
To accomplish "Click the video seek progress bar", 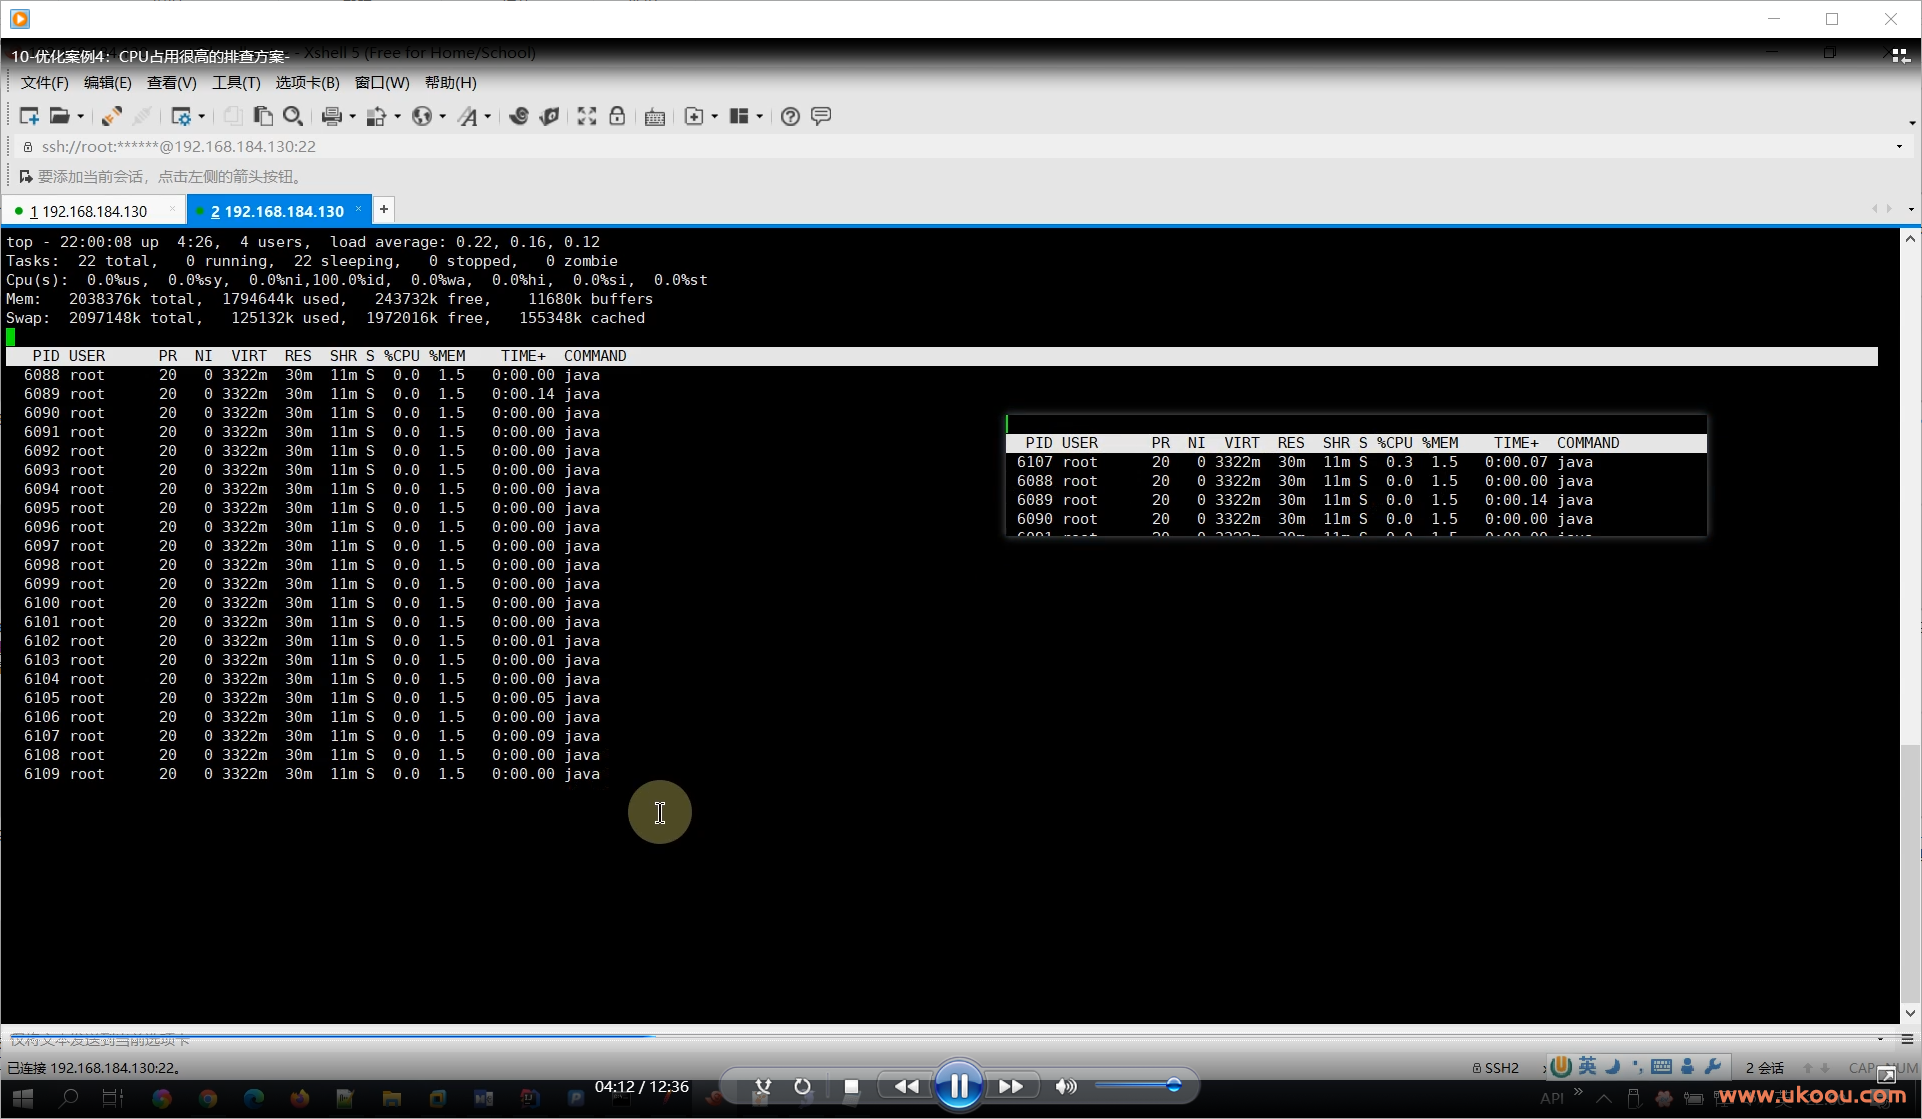I will pos(960,1035).
